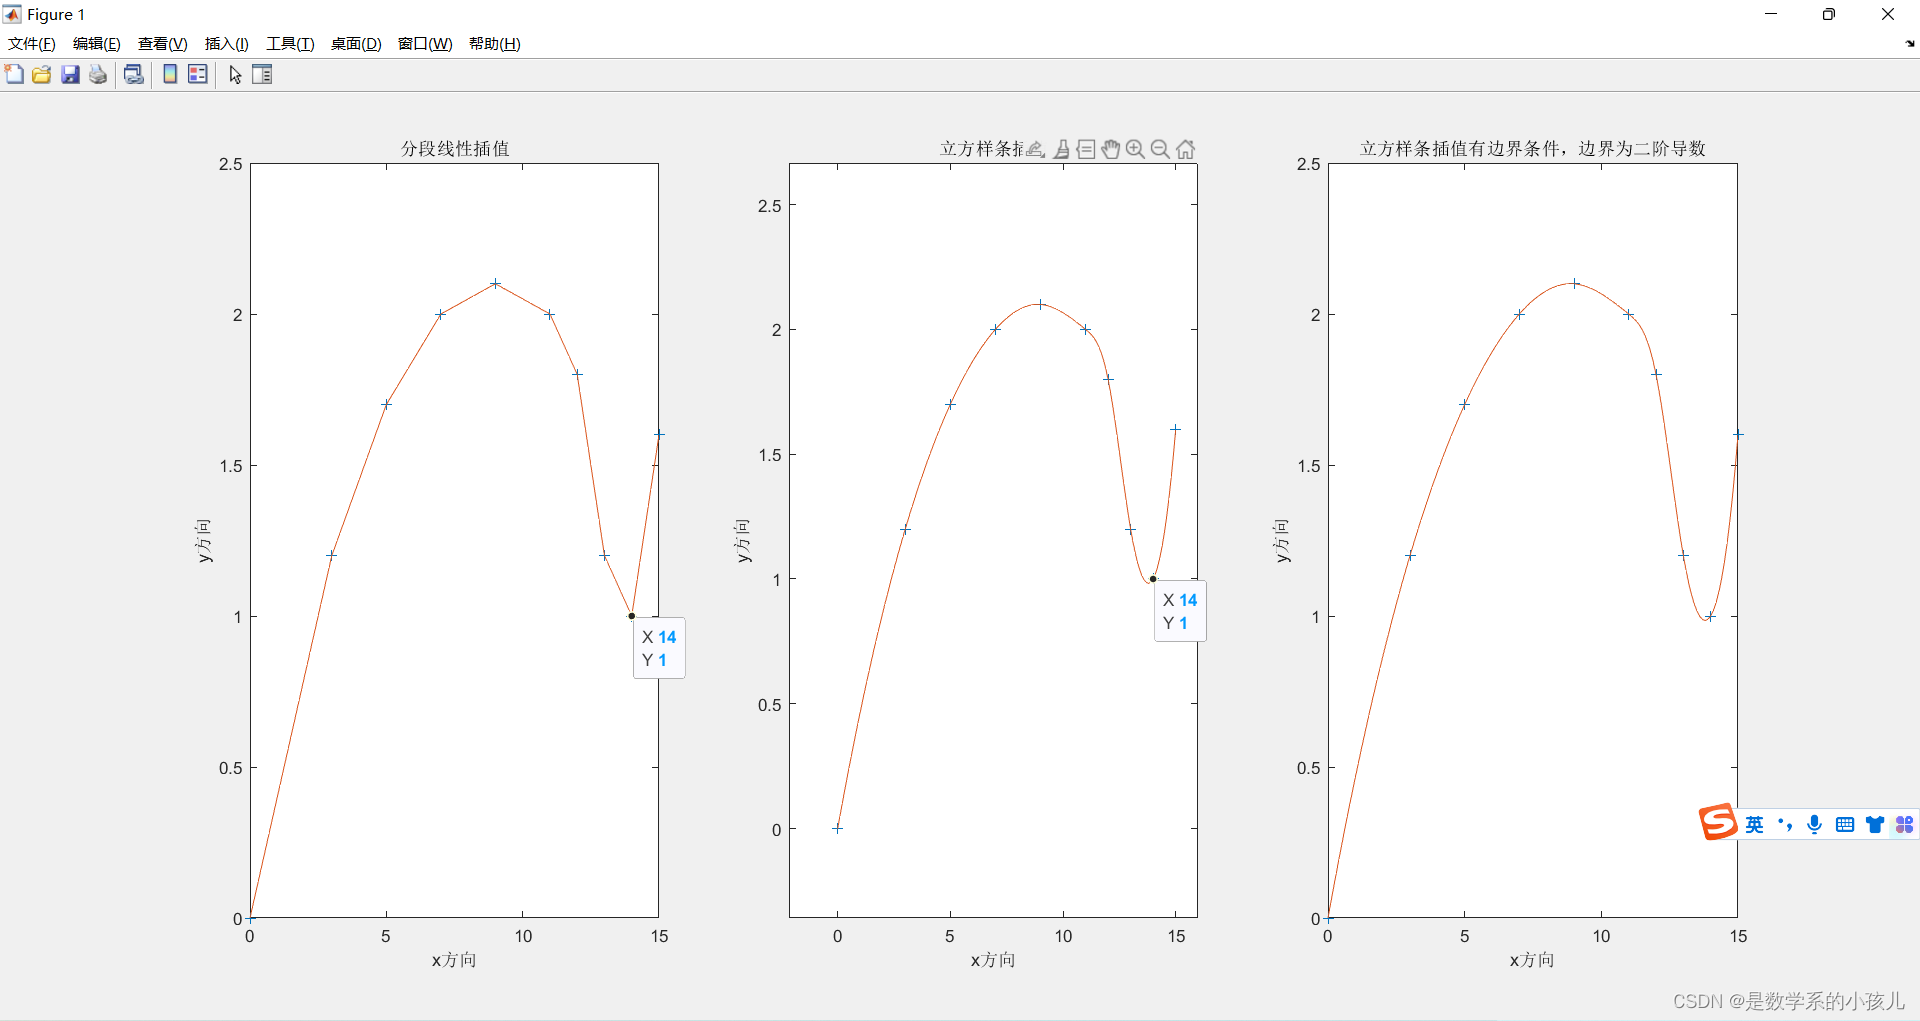Open the 文件(F) menu
The height and width of the screenshot is (1021, 1920).
click(x=32, y=44)
